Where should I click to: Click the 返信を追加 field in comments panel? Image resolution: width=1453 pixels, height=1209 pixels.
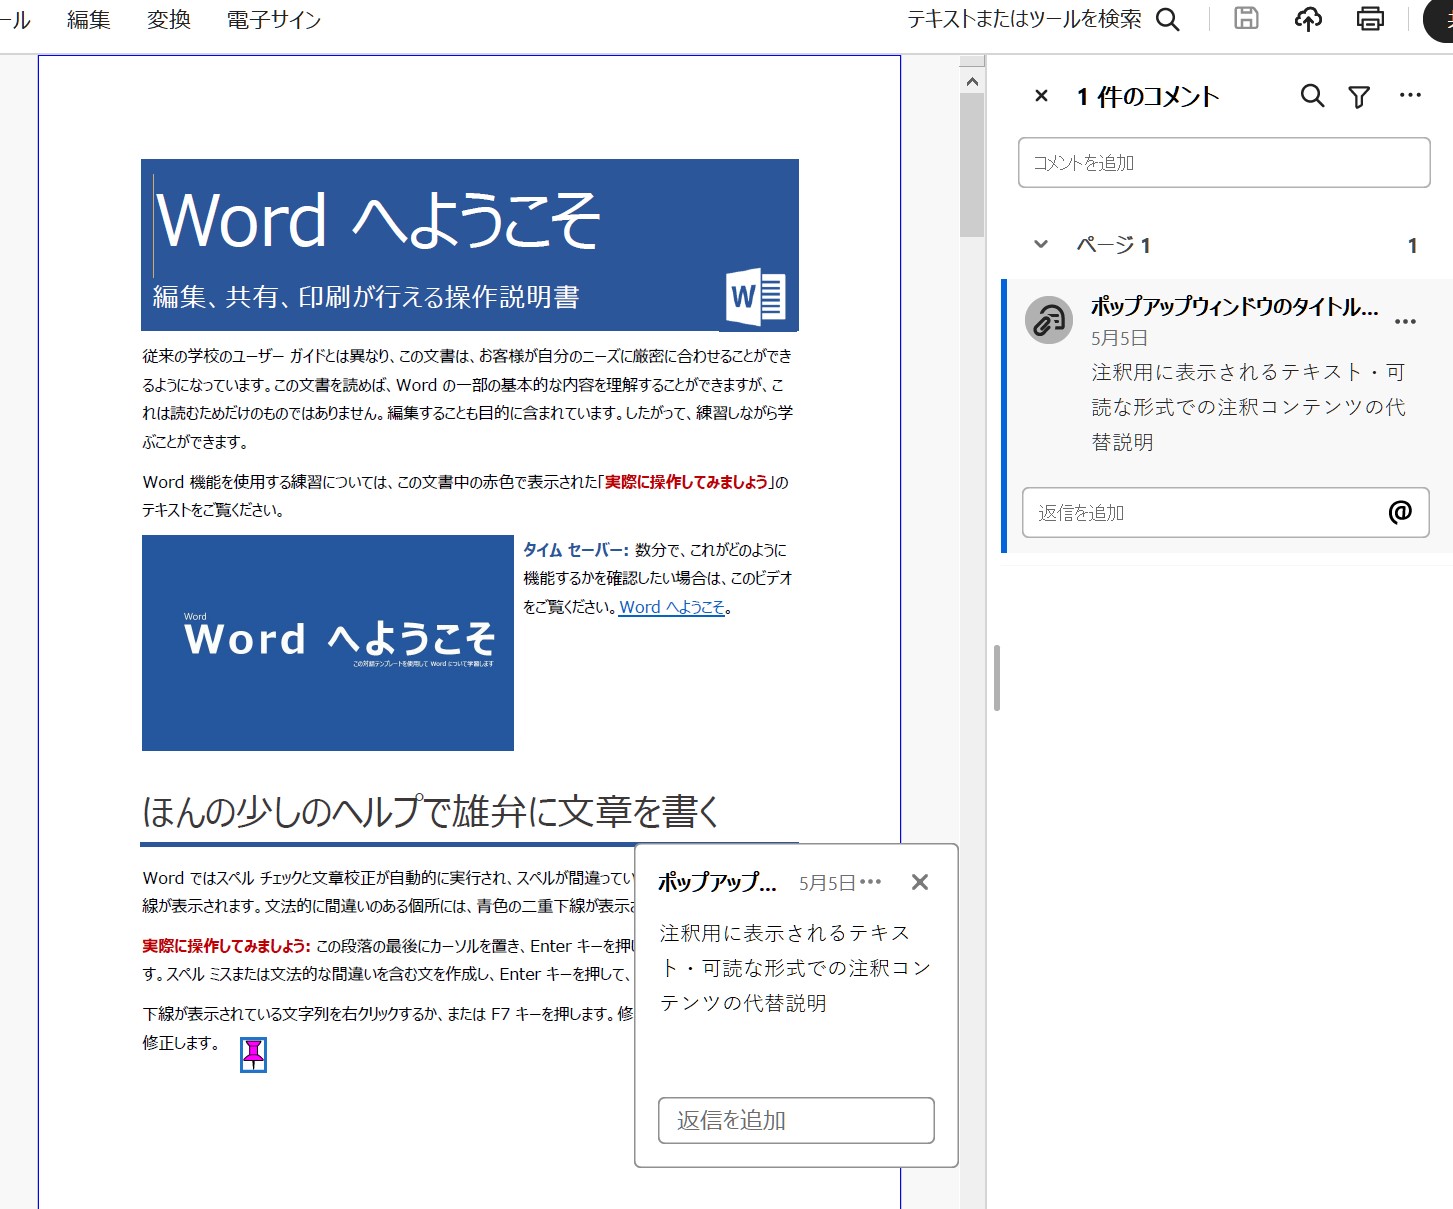coord(1225,512)
